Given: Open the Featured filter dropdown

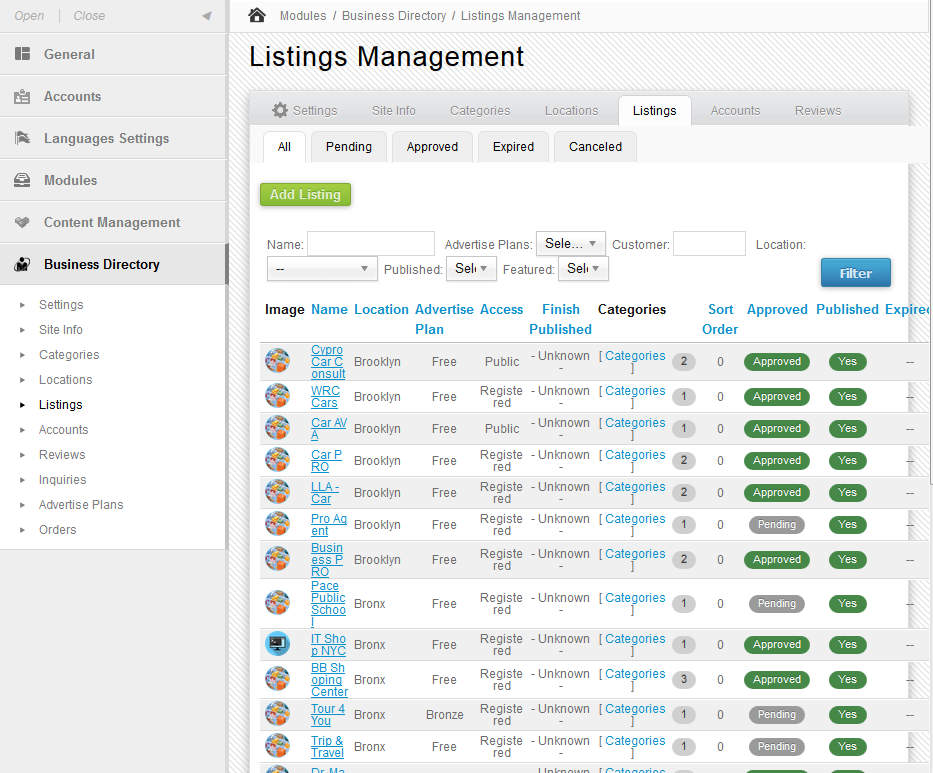Looking at the screenshot, I should coord(583,268).
